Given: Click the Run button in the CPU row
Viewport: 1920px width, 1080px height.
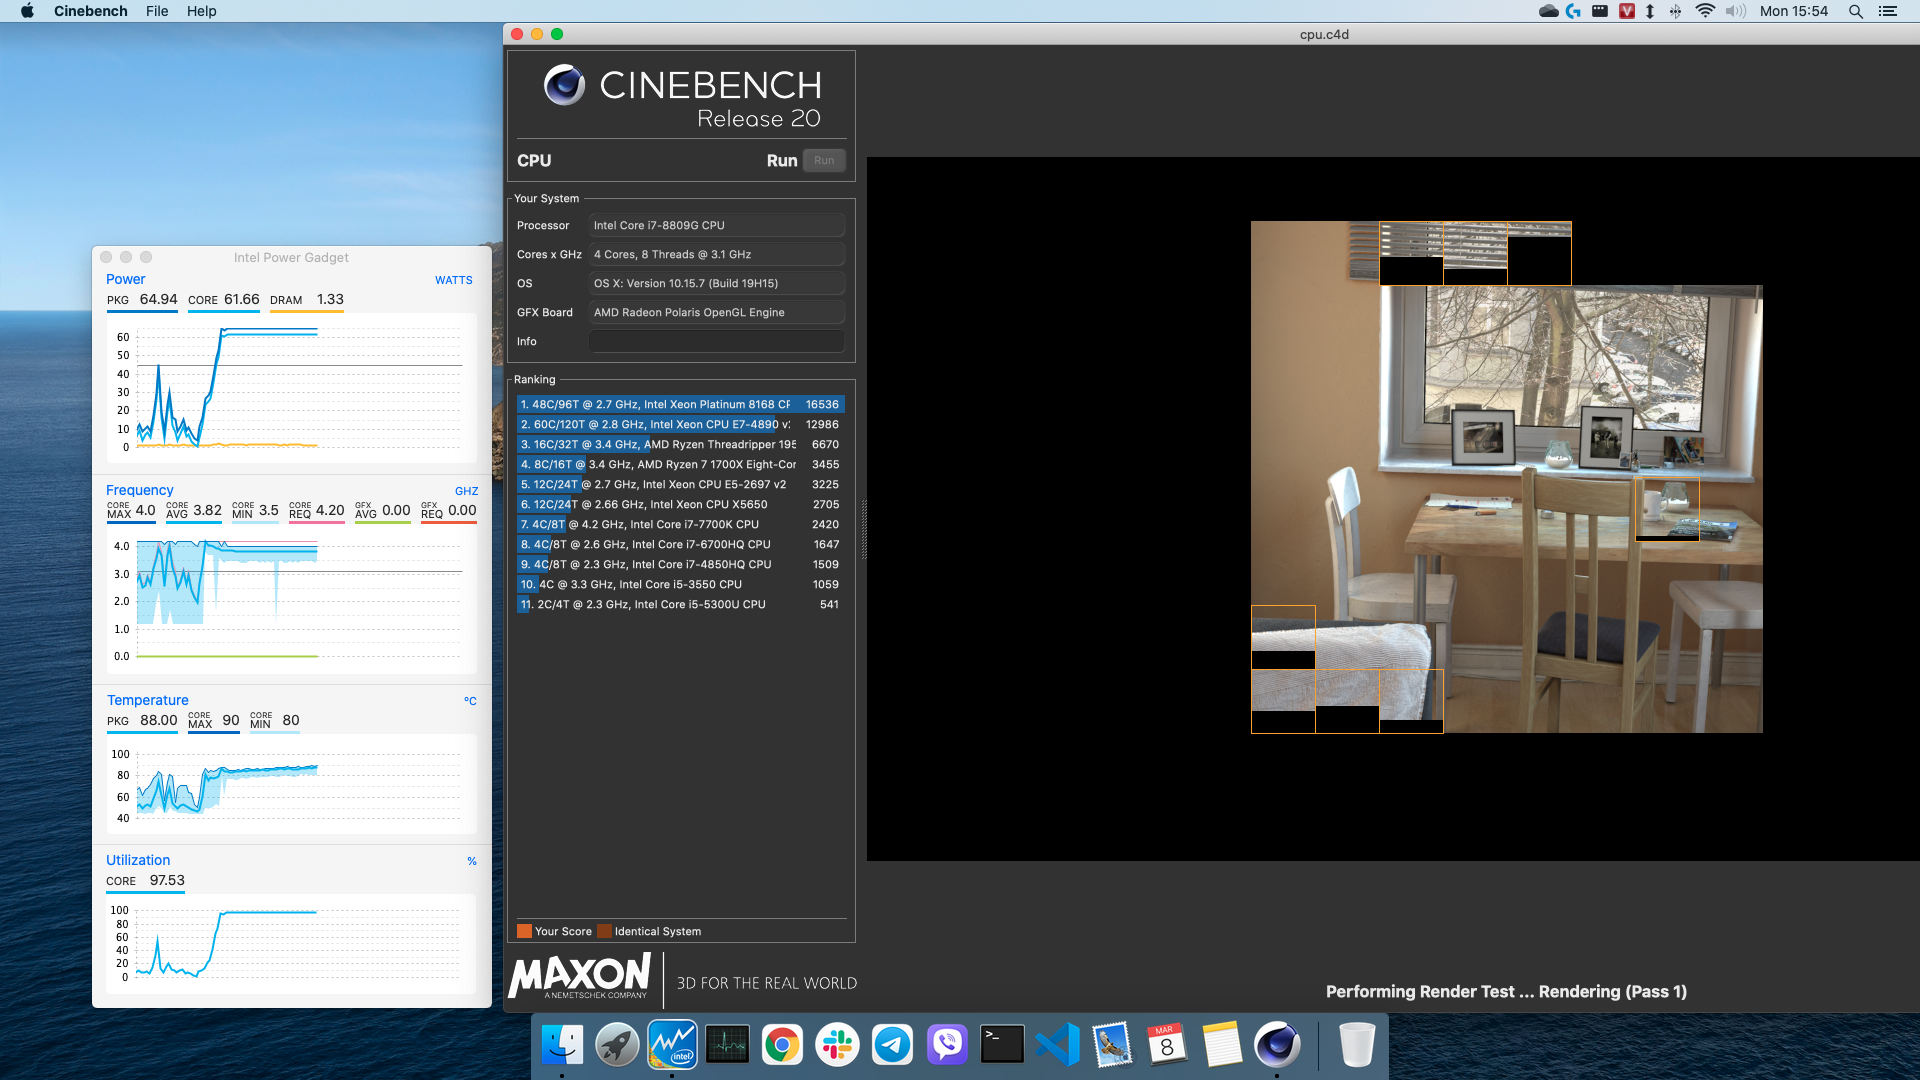Looking at the screenshot, I should tap(823, 161).
